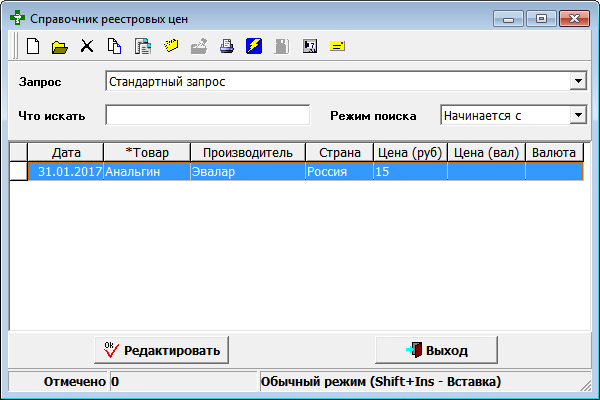
Task: Click the Что искать search input field
Action: click(207, 115)
